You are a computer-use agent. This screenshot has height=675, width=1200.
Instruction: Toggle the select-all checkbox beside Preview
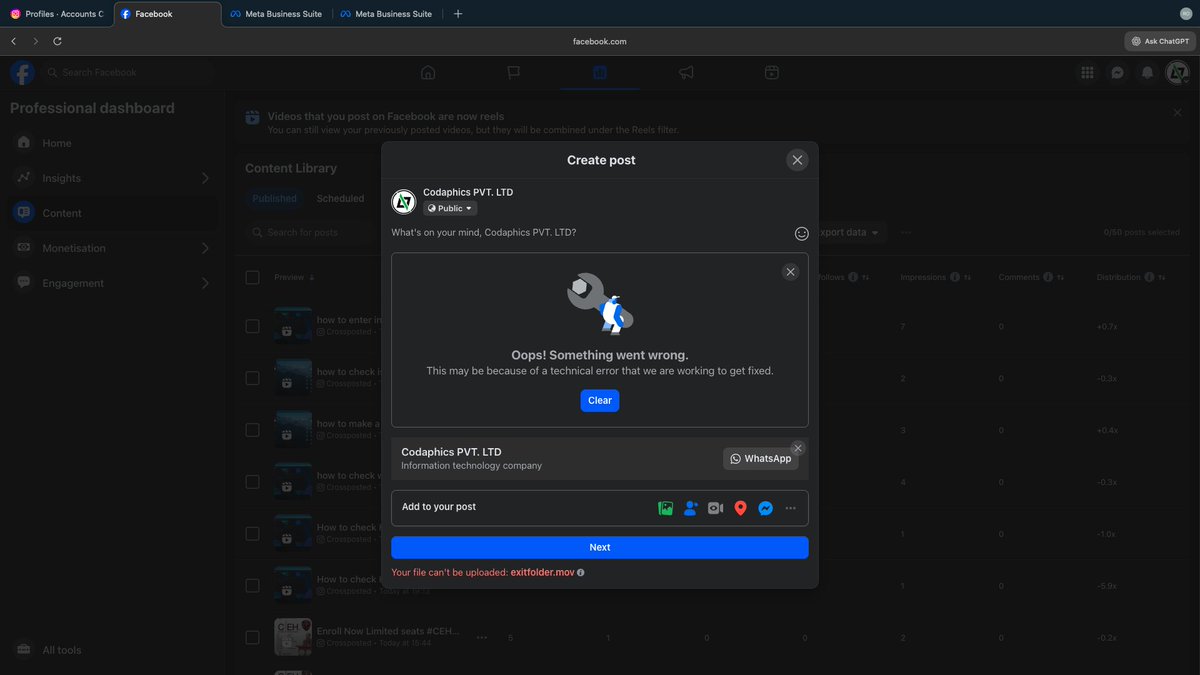pyautogui.click(x=252, y=277)
